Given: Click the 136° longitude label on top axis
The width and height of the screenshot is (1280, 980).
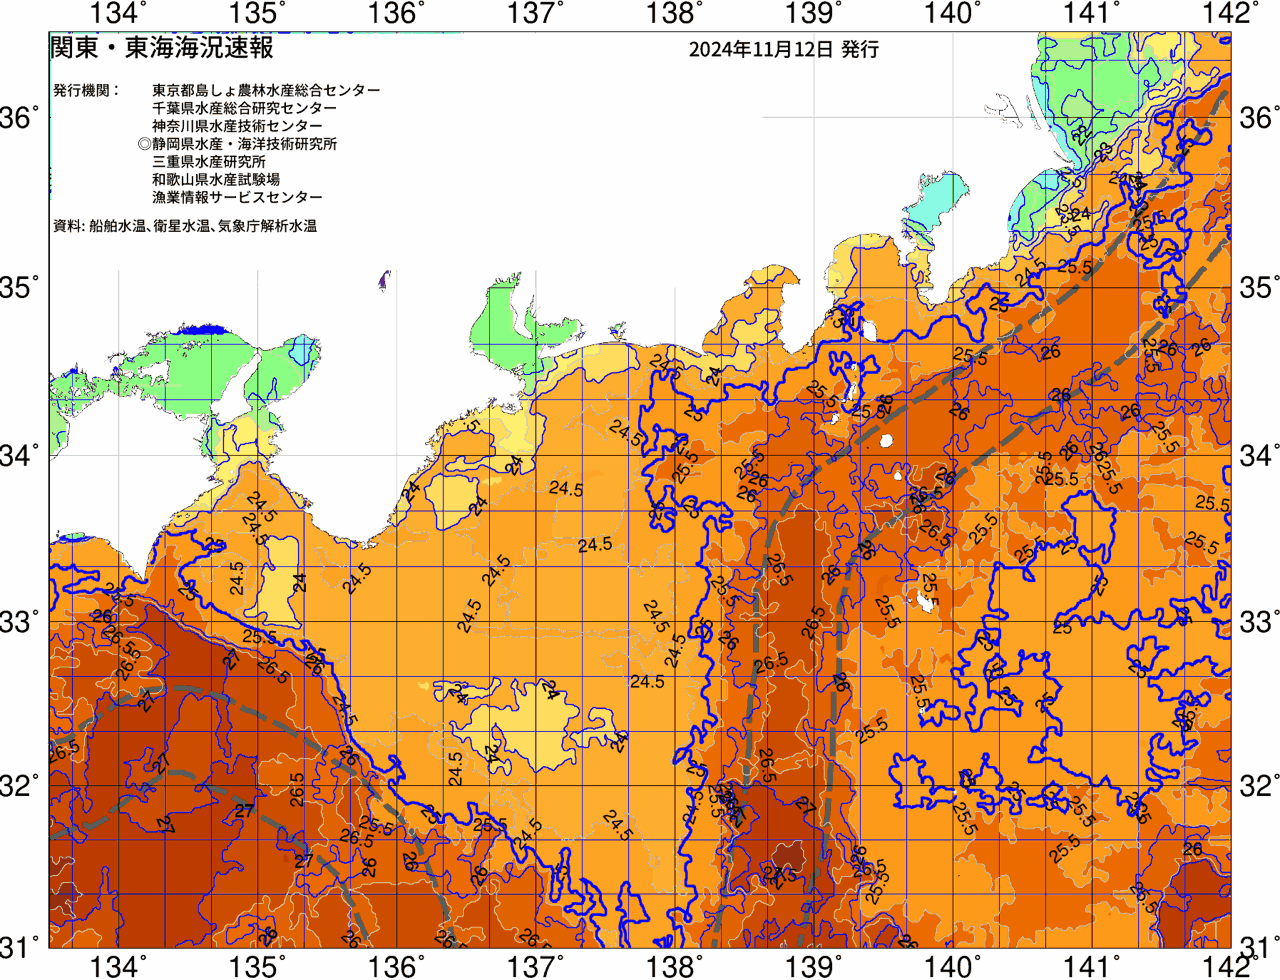Looking at the screenshot, I should tap(398, 14).
